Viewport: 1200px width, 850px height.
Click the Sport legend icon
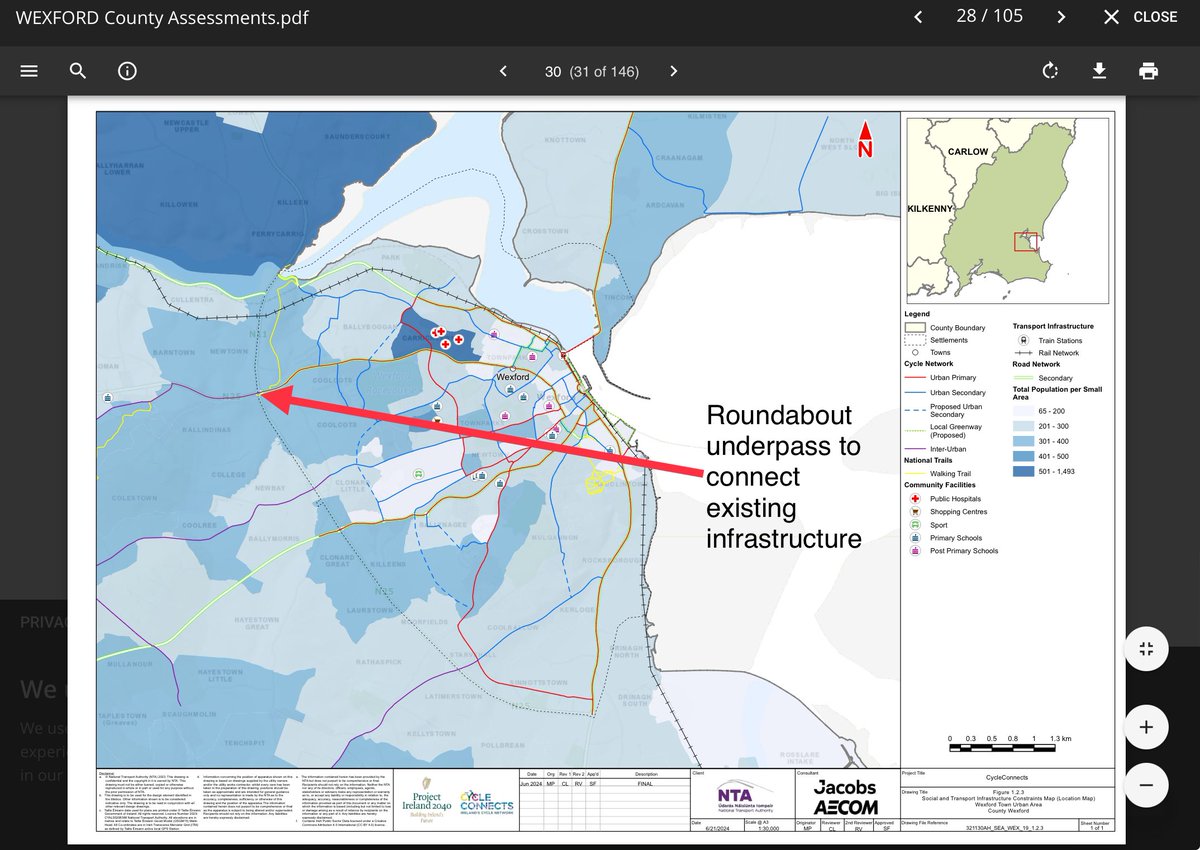914,524
